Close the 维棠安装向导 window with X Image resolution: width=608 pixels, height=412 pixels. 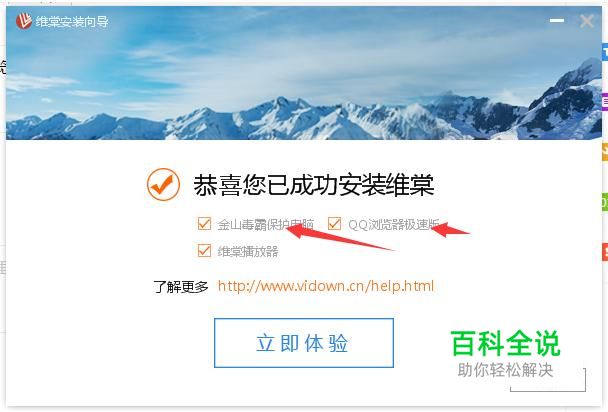[587, 21]
